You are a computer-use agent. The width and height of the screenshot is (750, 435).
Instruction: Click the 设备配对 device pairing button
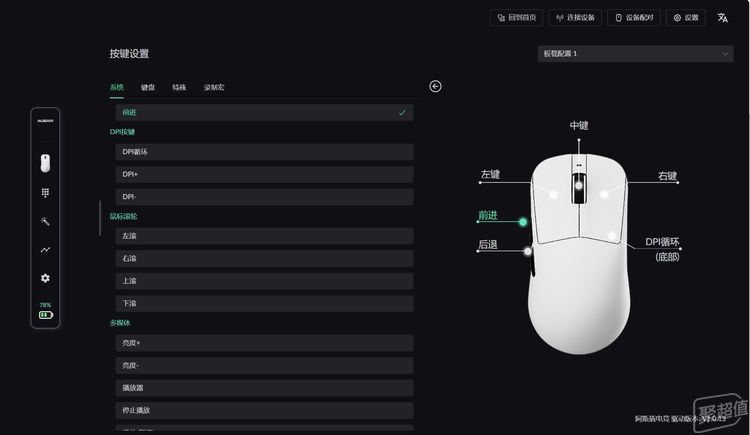(634, 18)
